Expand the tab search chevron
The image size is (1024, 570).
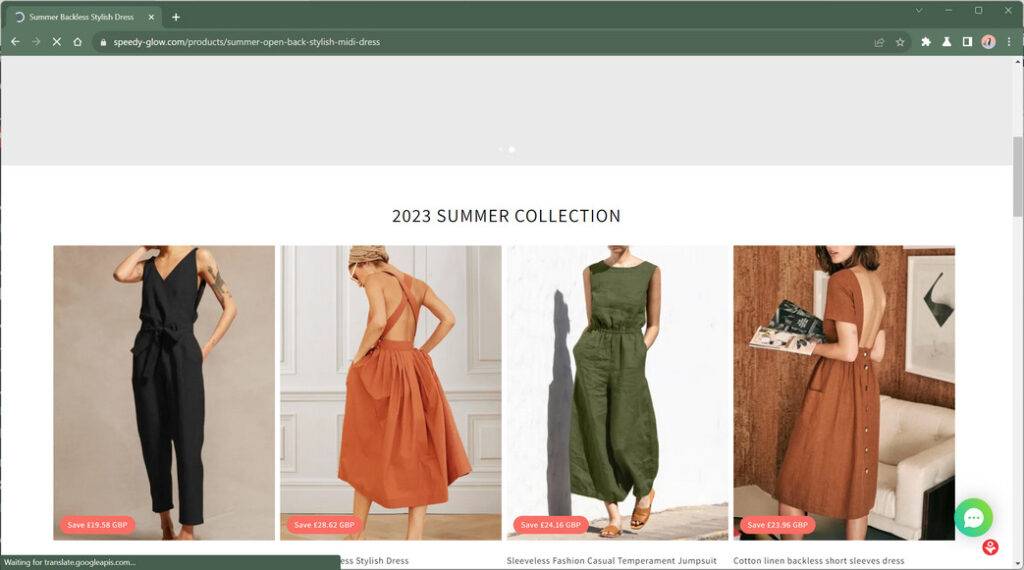pyautogui.click(x=919, y=10)
